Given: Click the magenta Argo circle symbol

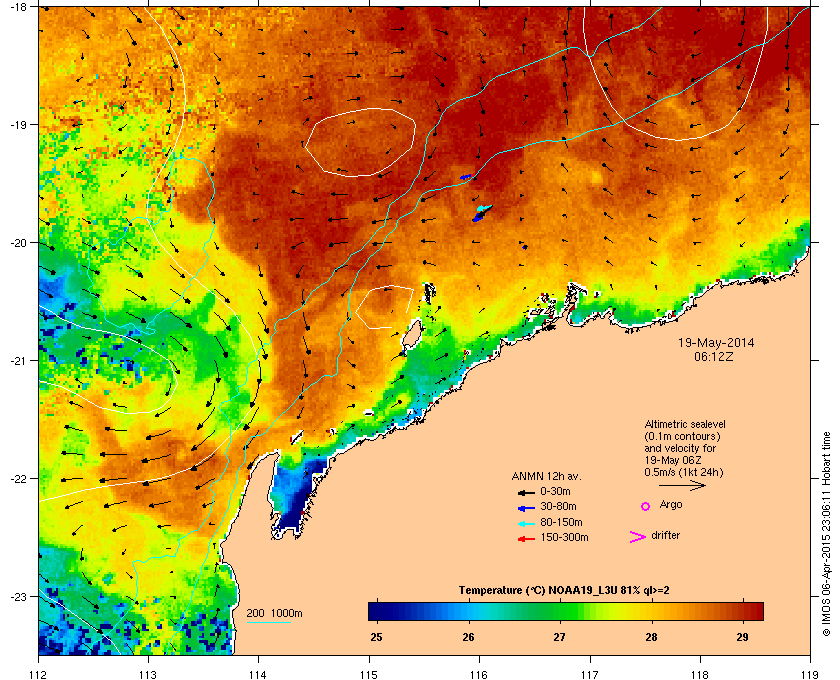Looking at the screenshot, I should pyautogui.click(x=646, y=506).
